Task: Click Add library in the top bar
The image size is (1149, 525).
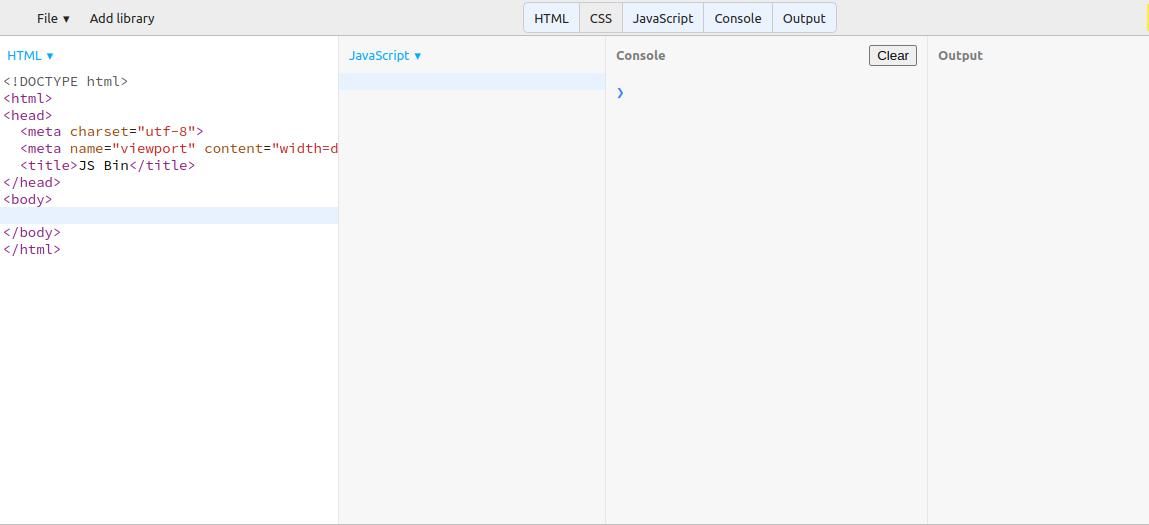Action: 122,18
